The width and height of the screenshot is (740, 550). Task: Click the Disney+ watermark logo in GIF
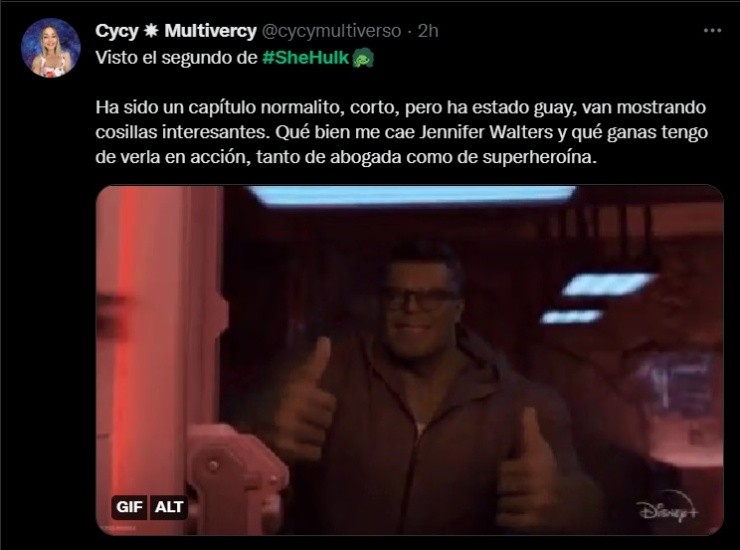click(x=667, y=510)
